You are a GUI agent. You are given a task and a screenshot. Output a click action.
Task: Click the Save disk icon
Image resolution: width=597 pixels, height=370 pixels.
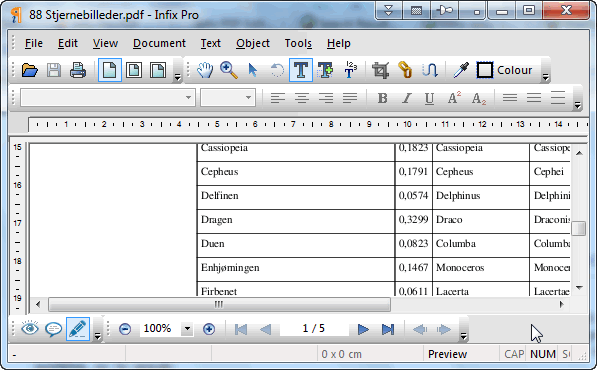pos(54,70)
